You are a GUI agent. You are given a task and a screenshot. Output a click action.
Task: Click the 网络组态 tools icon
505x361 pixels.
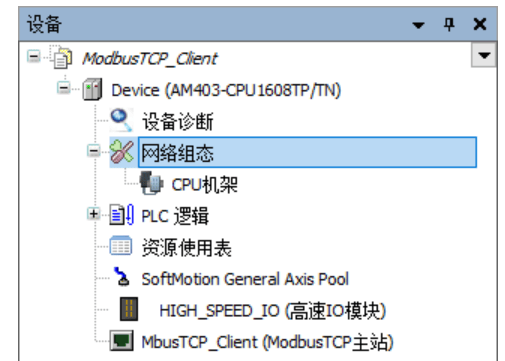click(x=122, y=152)
